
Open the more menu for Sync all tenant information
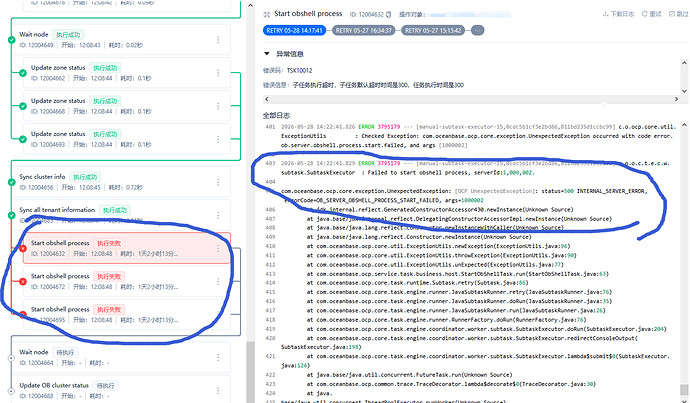pyautogui.click(x=218, y=215)
